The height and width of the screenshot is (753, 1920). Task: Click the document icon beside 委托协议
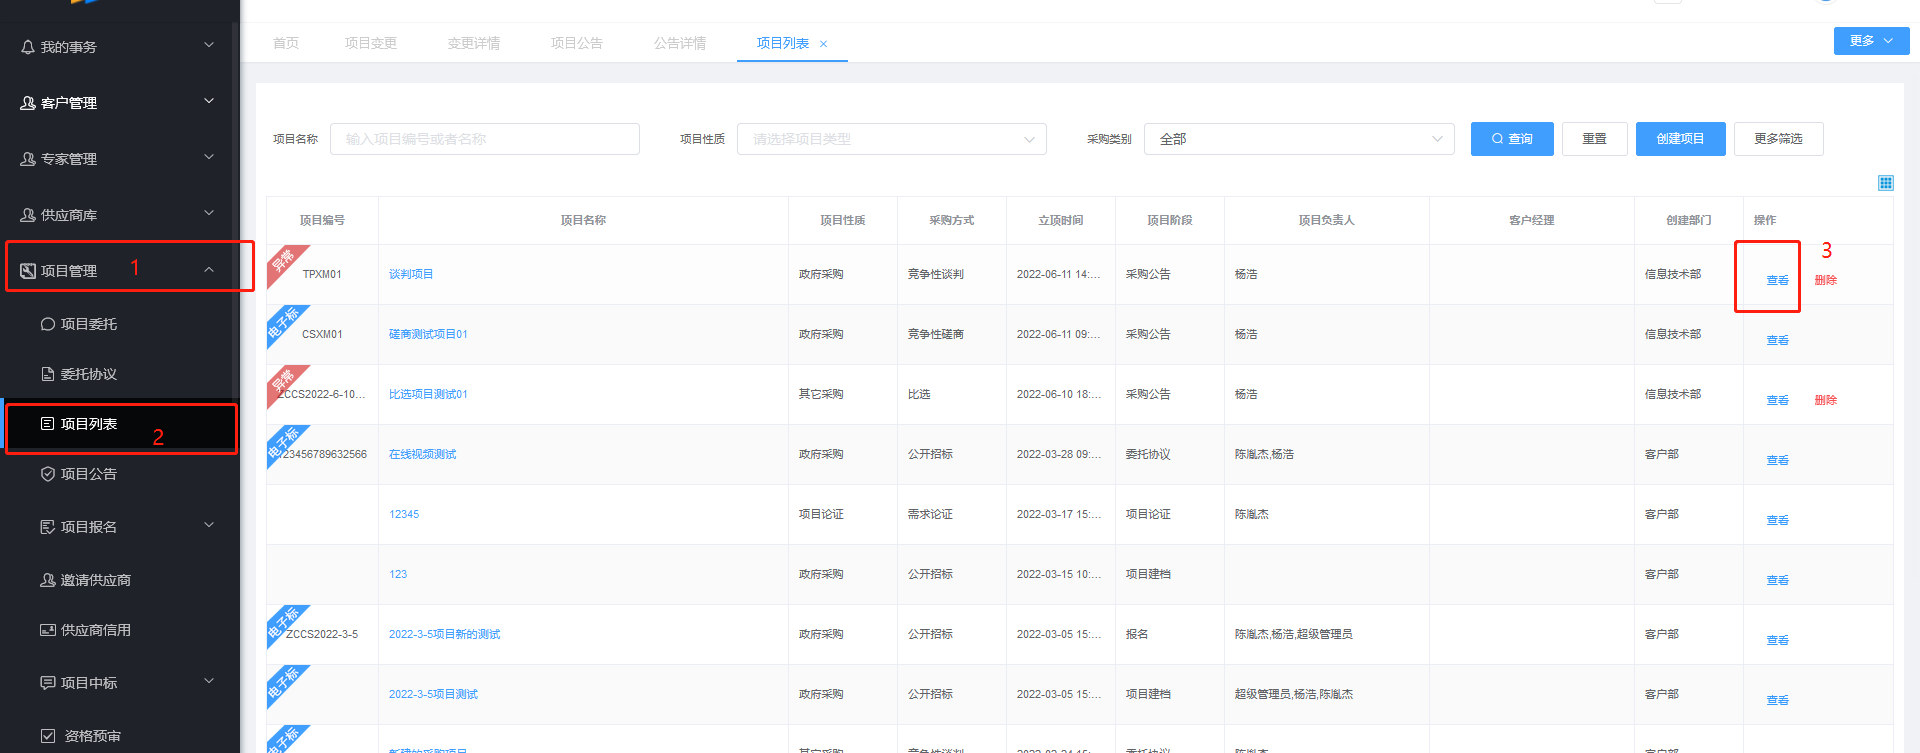pos(48,374)
